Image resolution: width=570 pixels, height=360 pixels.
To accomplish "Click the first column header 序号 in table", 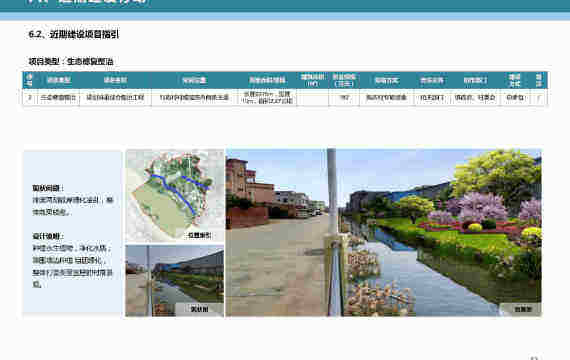I will coord(29,80).
